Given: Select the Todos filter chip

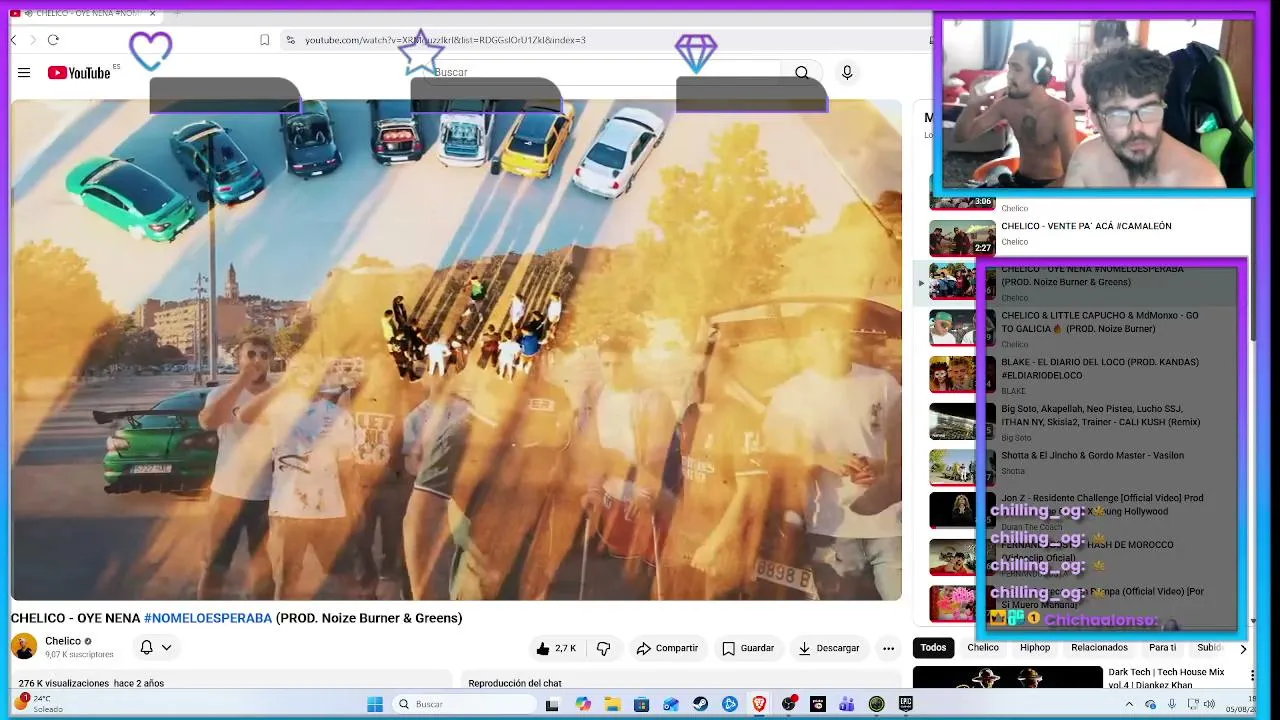Looking at the screenshot, I should click(933, 648).
